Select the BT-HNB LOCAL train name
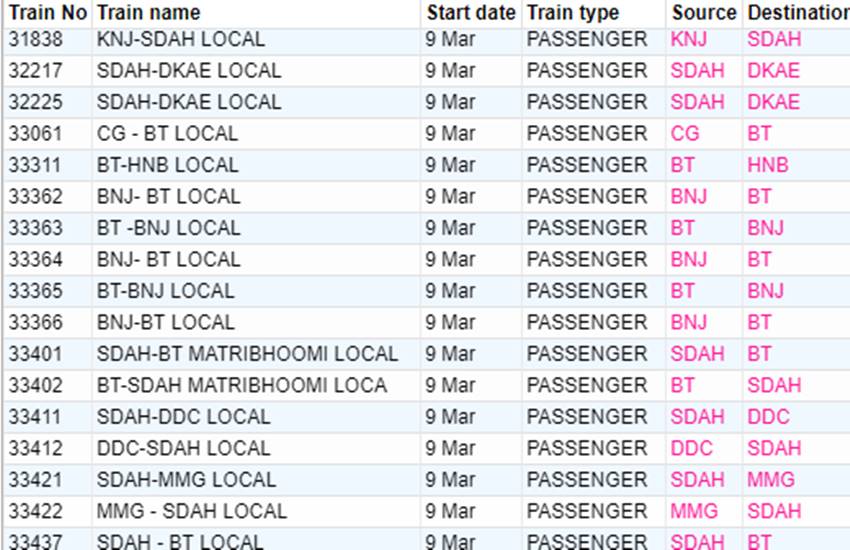Viewport: 850px width, 550px height. (167, 165)
